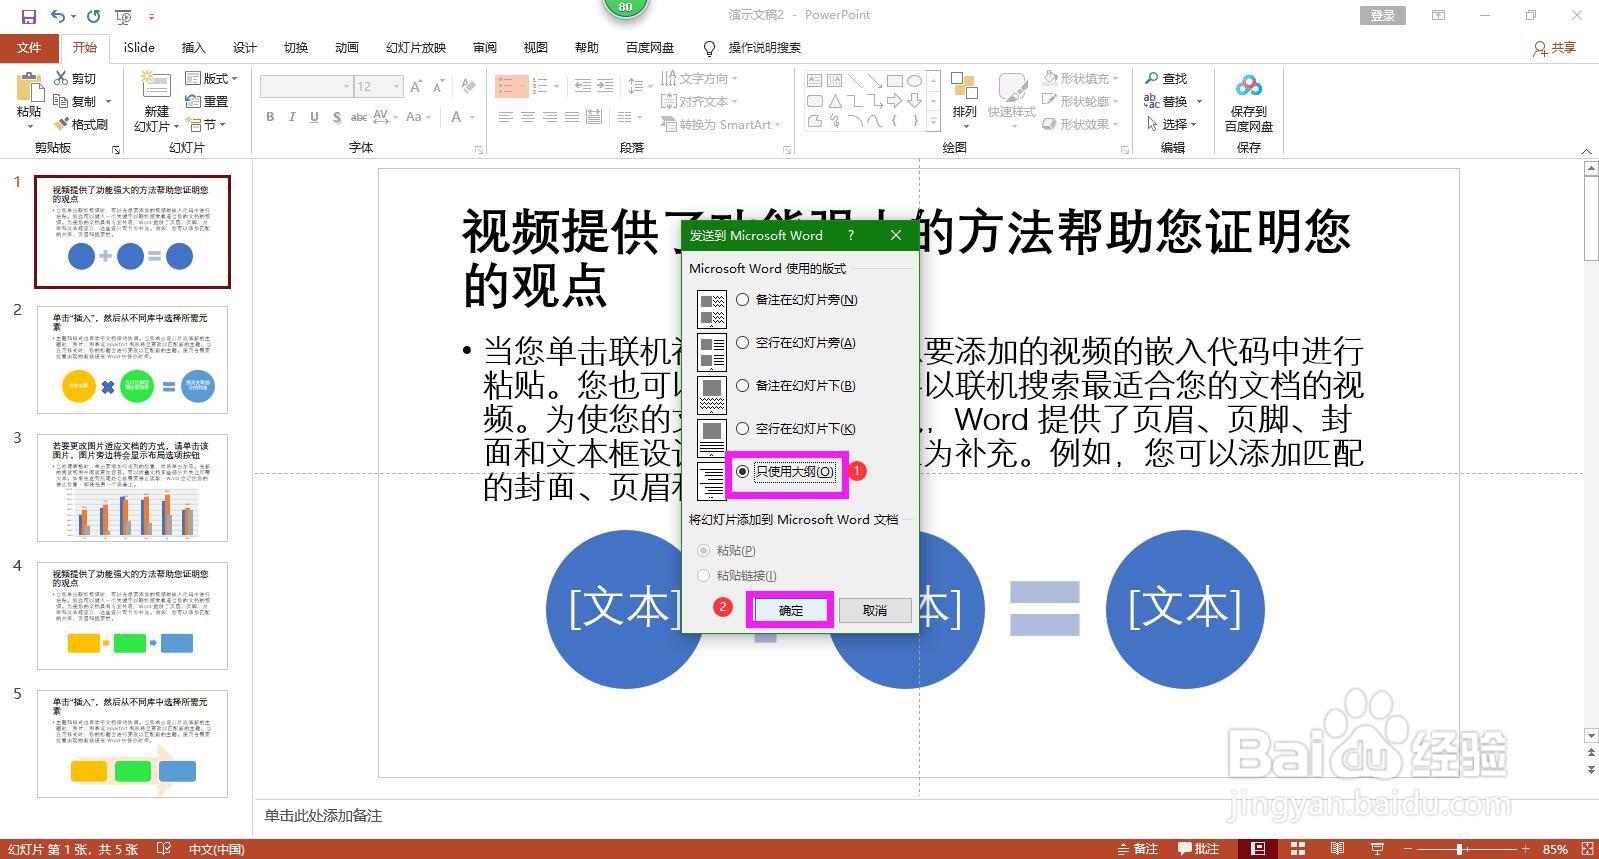The width and height of the screenshot is (1599, 859).
Task: Select slide 3 thumbnail with chart
Action: (132, 488)
